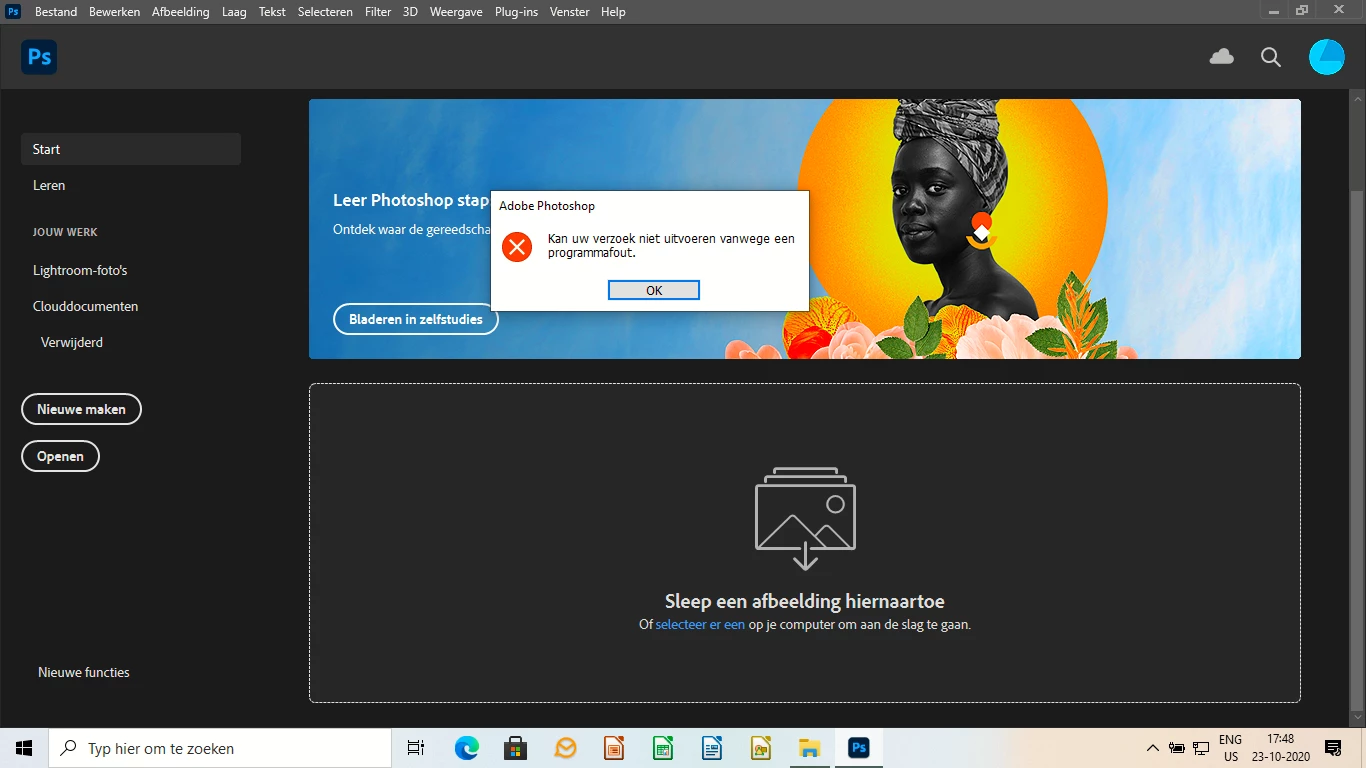Open the green spreadsheet app on taskbar
This screenshot has height=768, width=1366.
point(662,748)
